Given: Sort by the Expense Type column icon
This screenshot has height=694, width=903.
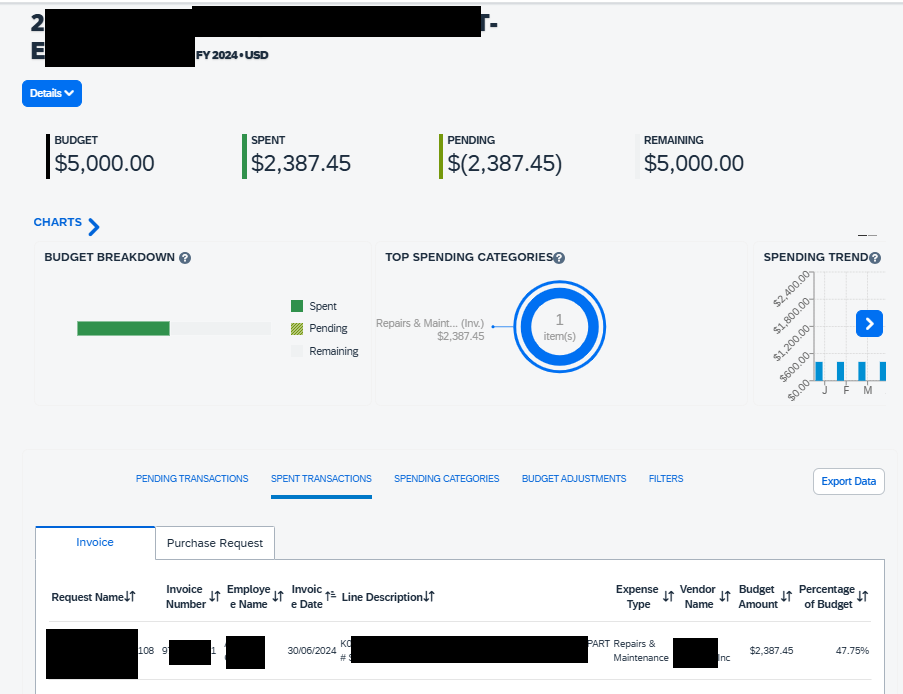Looking at the screenshot, I should click(668, 597).
